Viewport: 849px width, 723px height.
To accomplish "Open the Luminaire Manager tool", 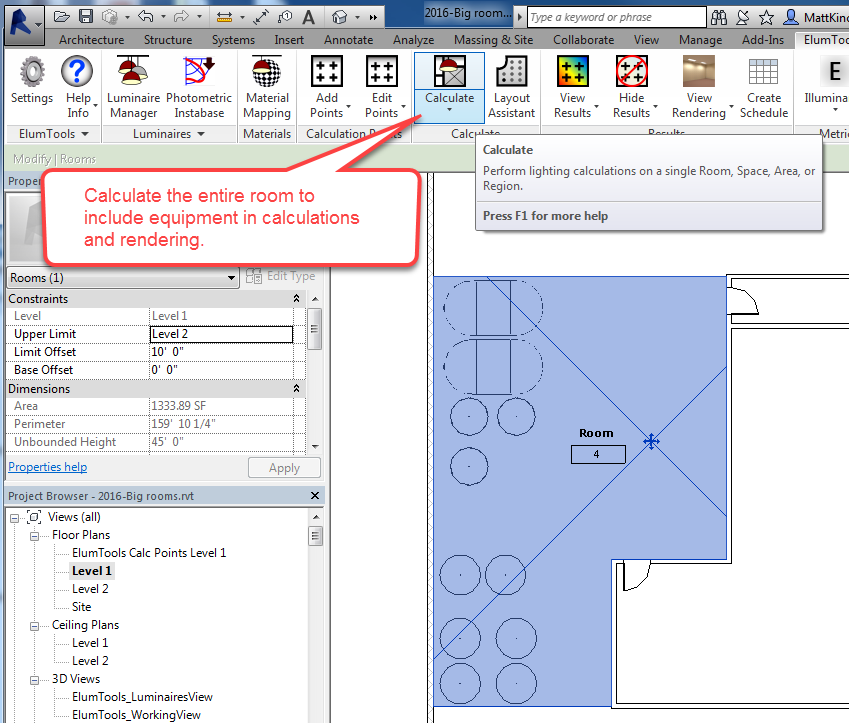I will pos(133,87).
